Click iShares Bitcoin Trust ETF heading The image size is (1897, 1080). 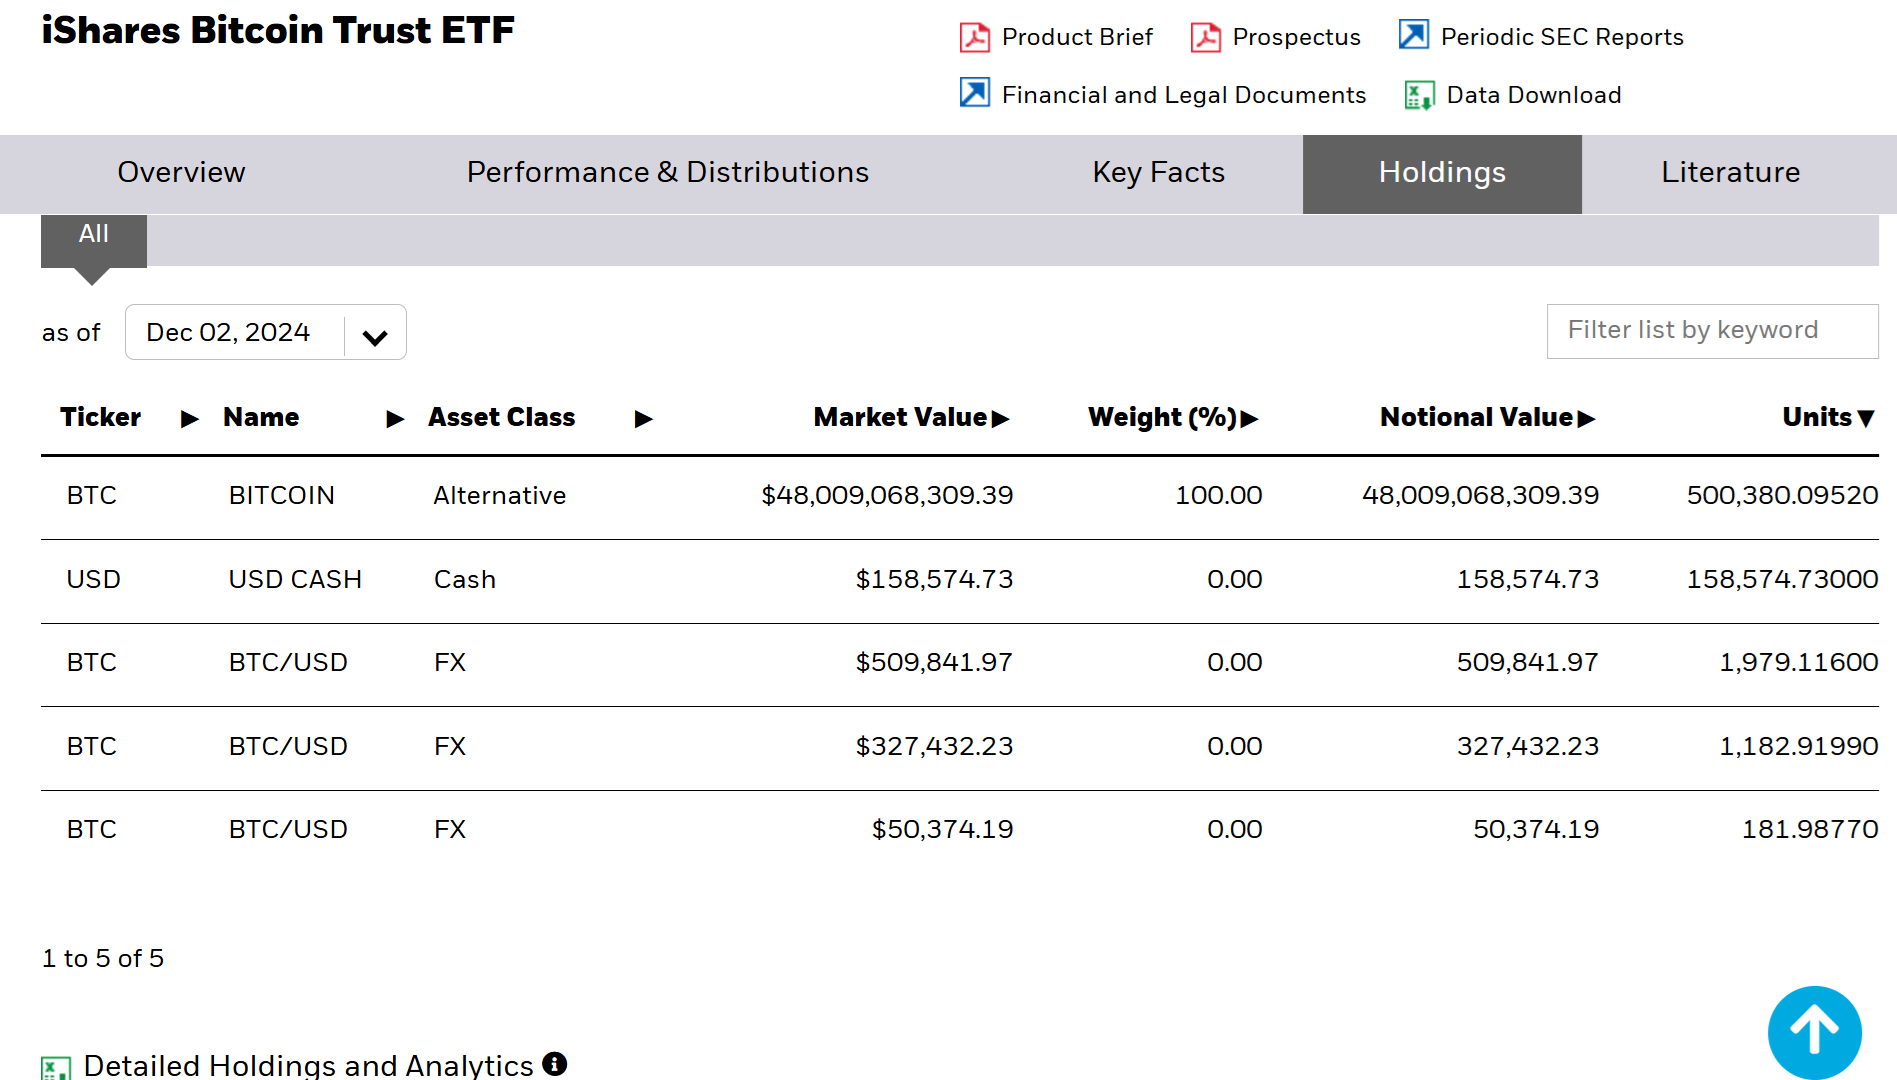point(277,30)
